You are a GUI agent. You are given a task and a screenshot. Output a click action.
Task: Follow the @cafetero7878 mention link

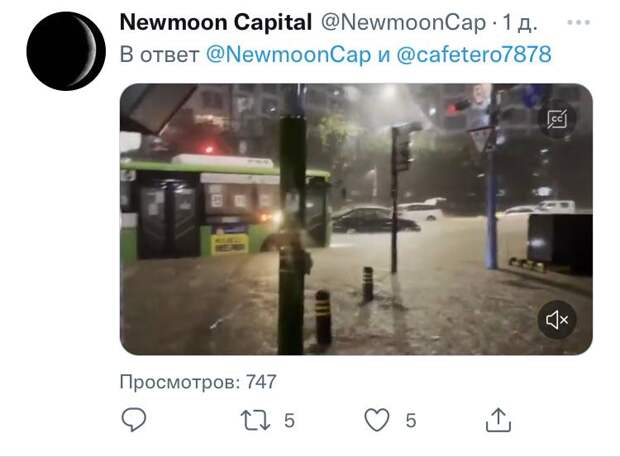point(474,55)
